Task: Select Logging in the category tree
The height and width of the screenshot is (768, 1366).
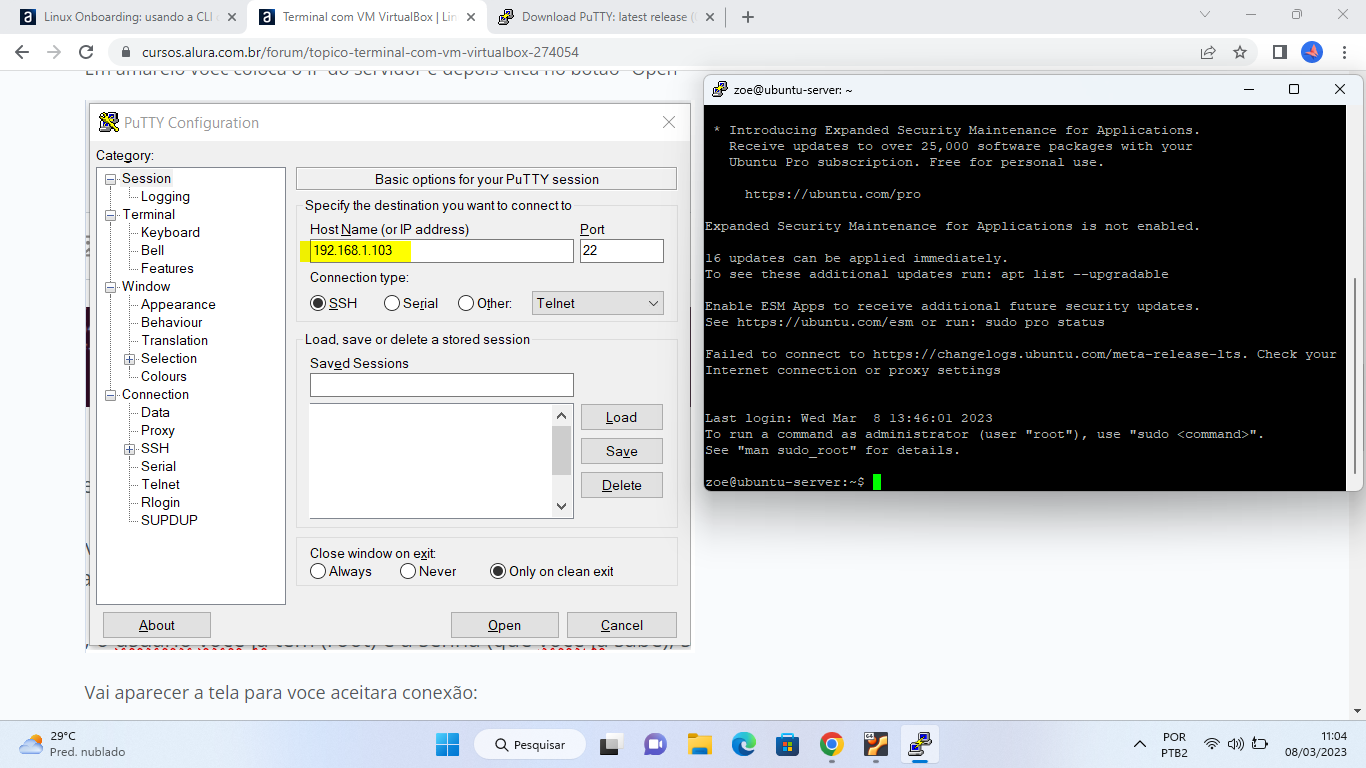Action: pos(165,196)
